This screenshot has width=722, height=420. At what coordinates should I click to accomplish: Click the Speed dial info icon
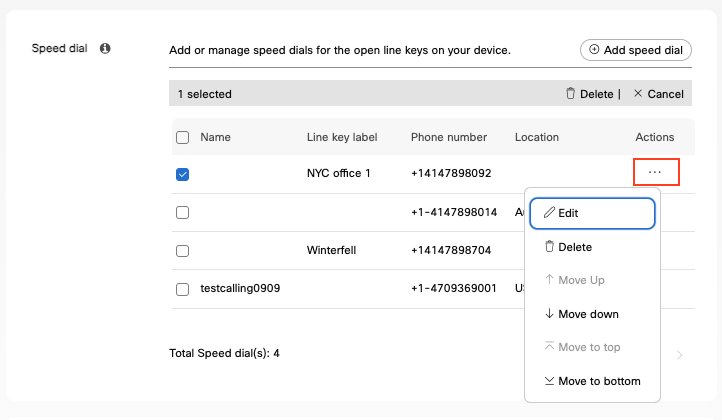pyautogui.click(x=105, y=48)
